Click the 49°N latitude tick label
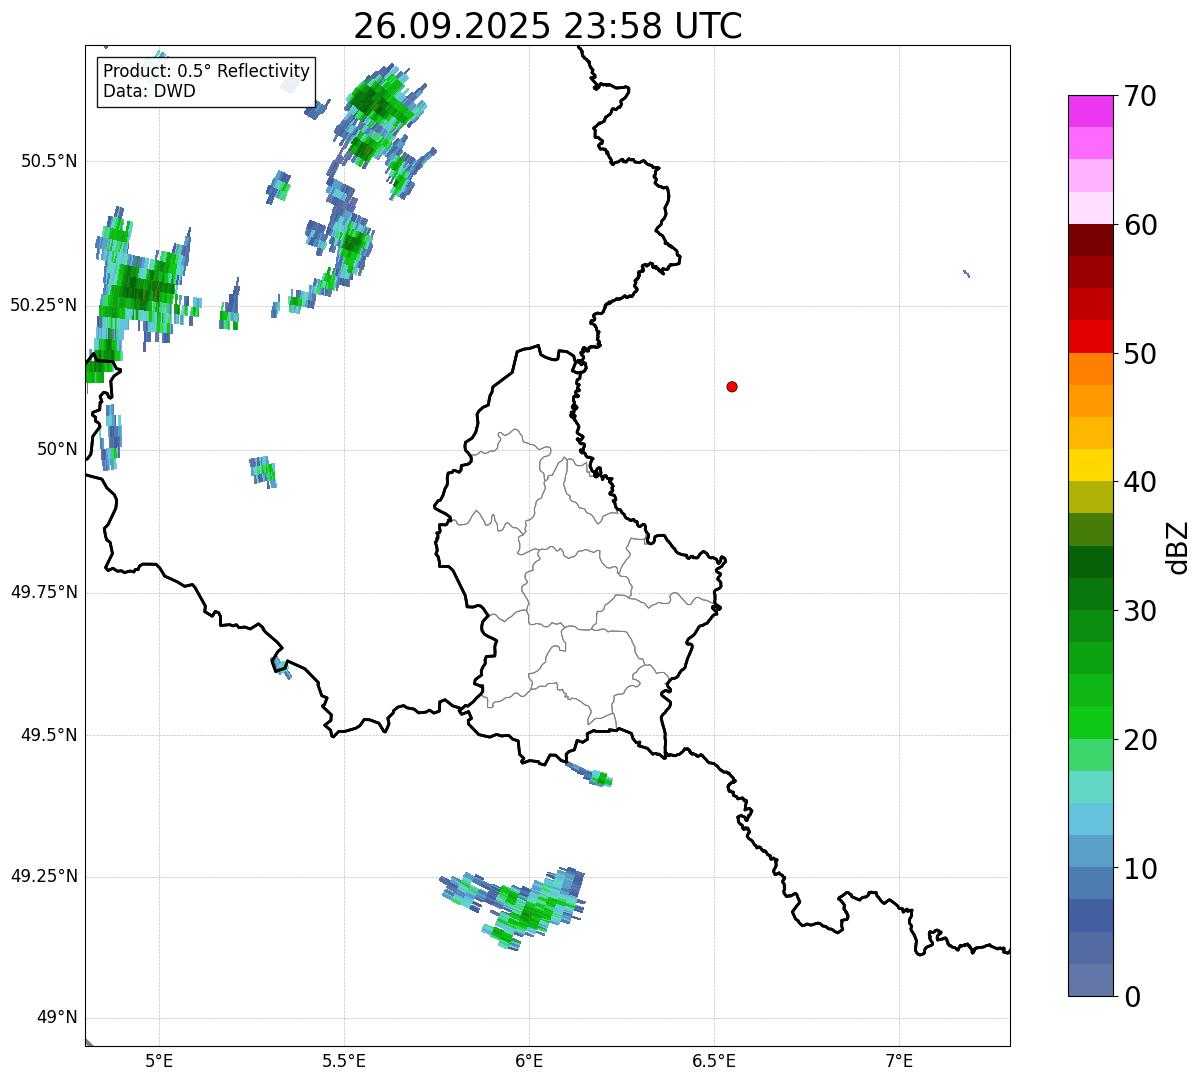Image resolution: width=1202 pixels, height=1081 pixels. [x=56, y=1018]
